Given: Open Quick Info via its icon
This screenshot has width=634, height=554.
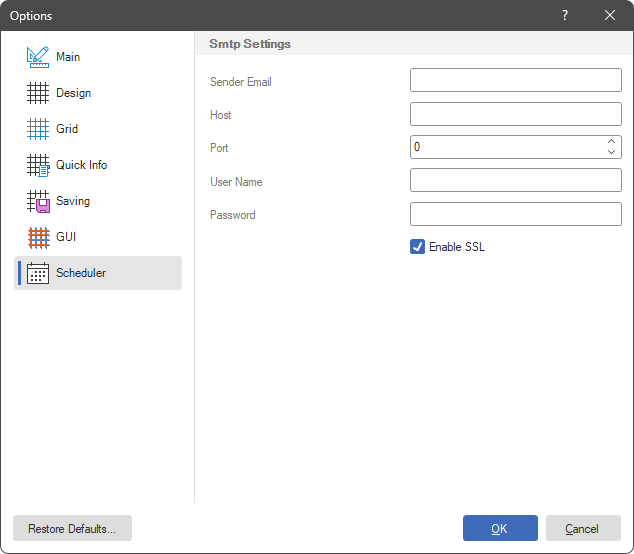Looking at the screenshot, I should coord(38,165).
